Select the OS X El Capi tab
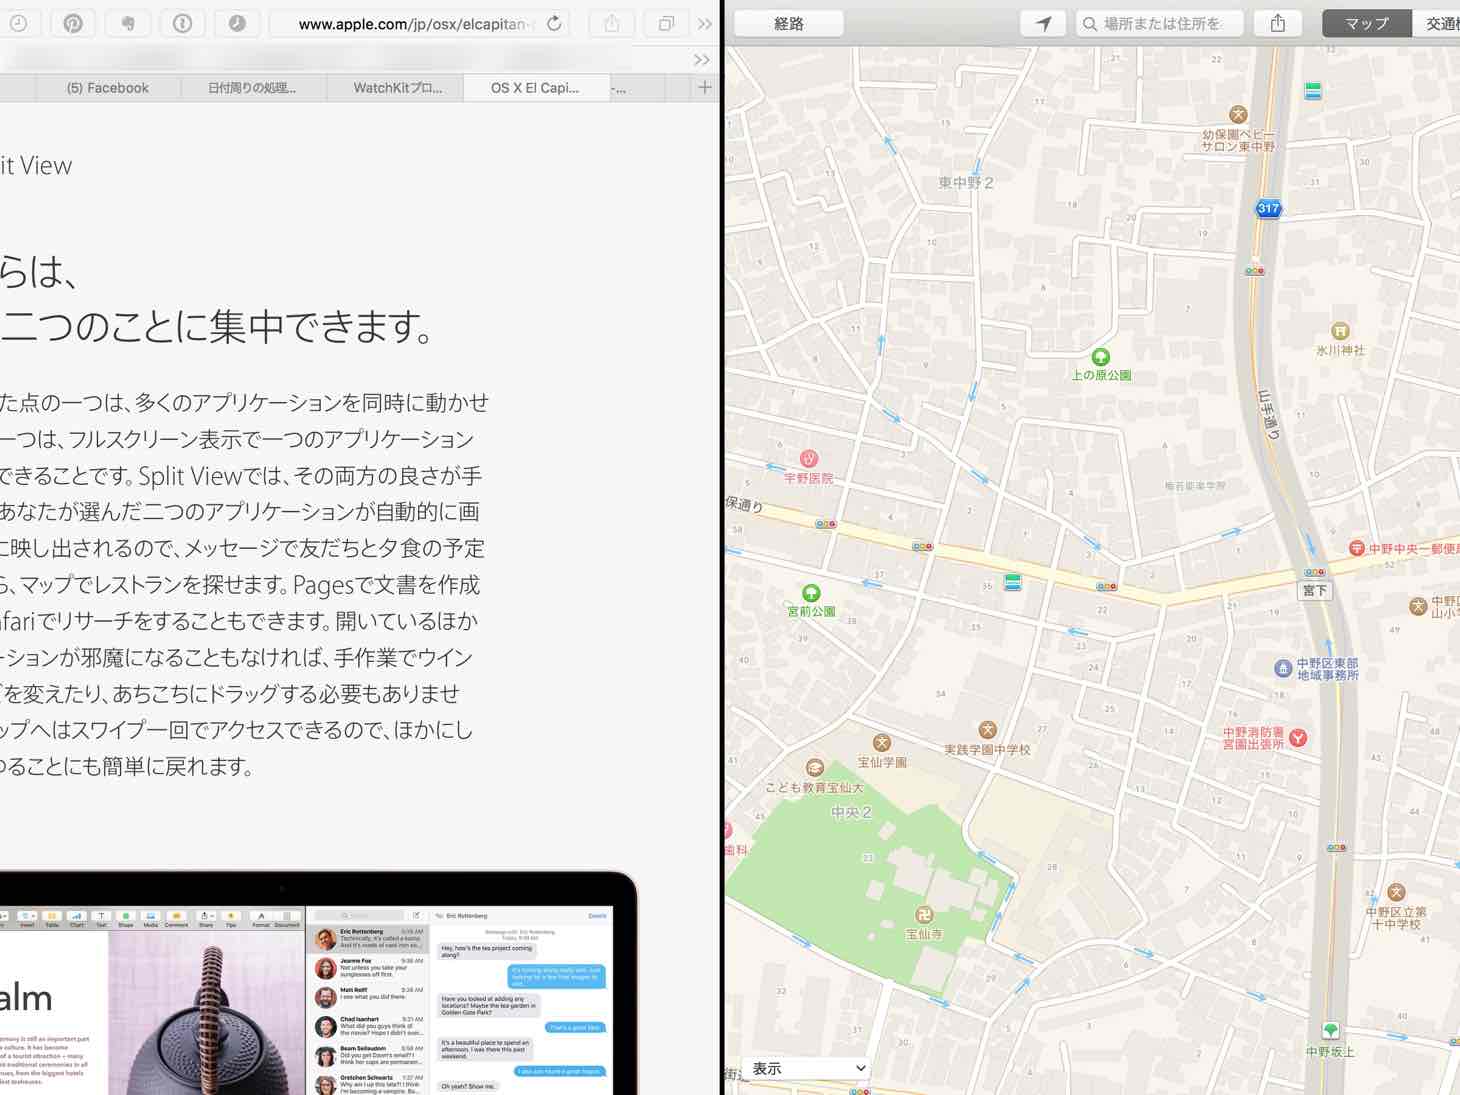1460x1095 pixels. click(536, 88)
